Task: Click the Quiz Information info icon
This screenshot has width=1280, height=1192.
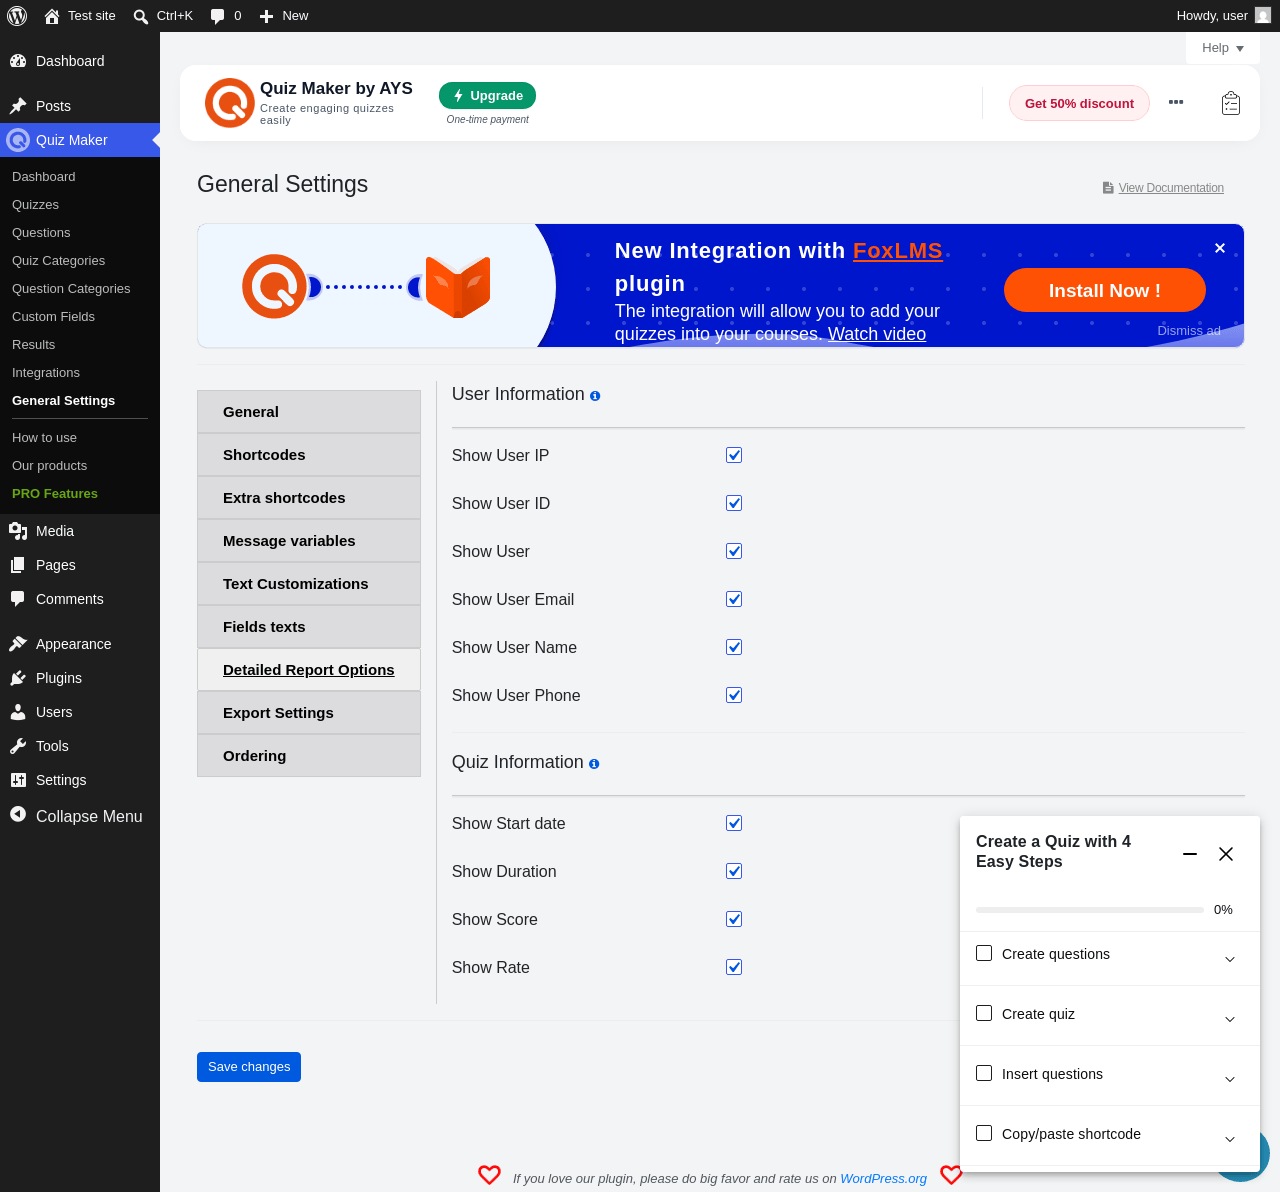Action: coord(594,764)
